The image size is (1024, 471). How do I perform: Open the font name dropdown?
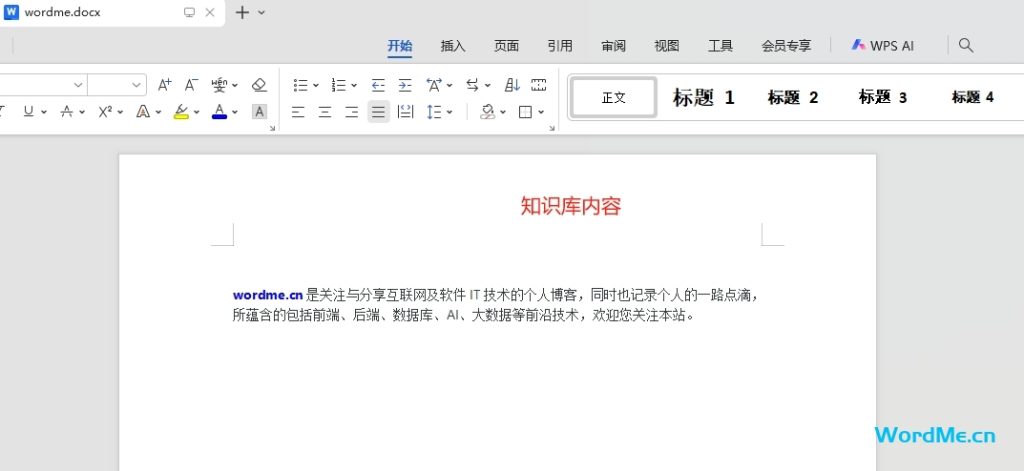78,85
